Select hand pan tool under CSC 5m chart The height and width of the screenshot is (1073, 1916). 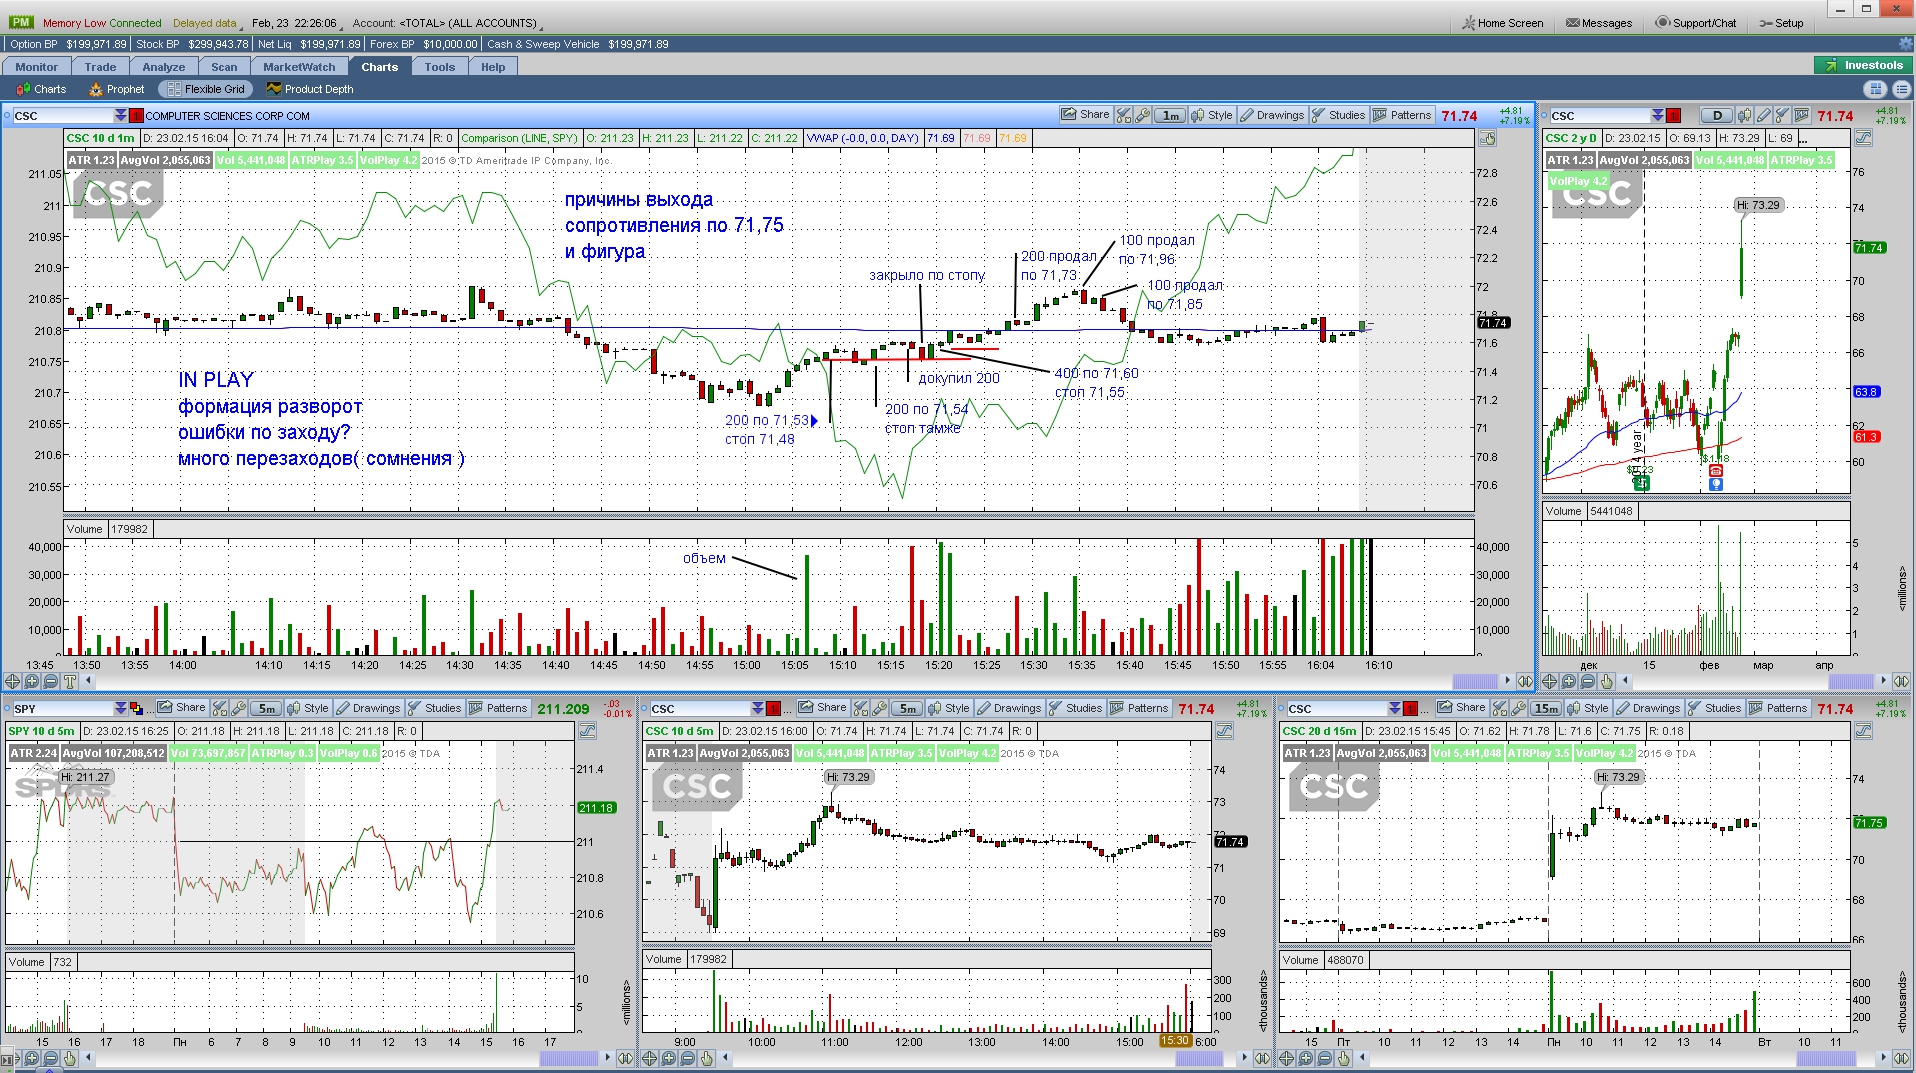tap(707, 1058)
